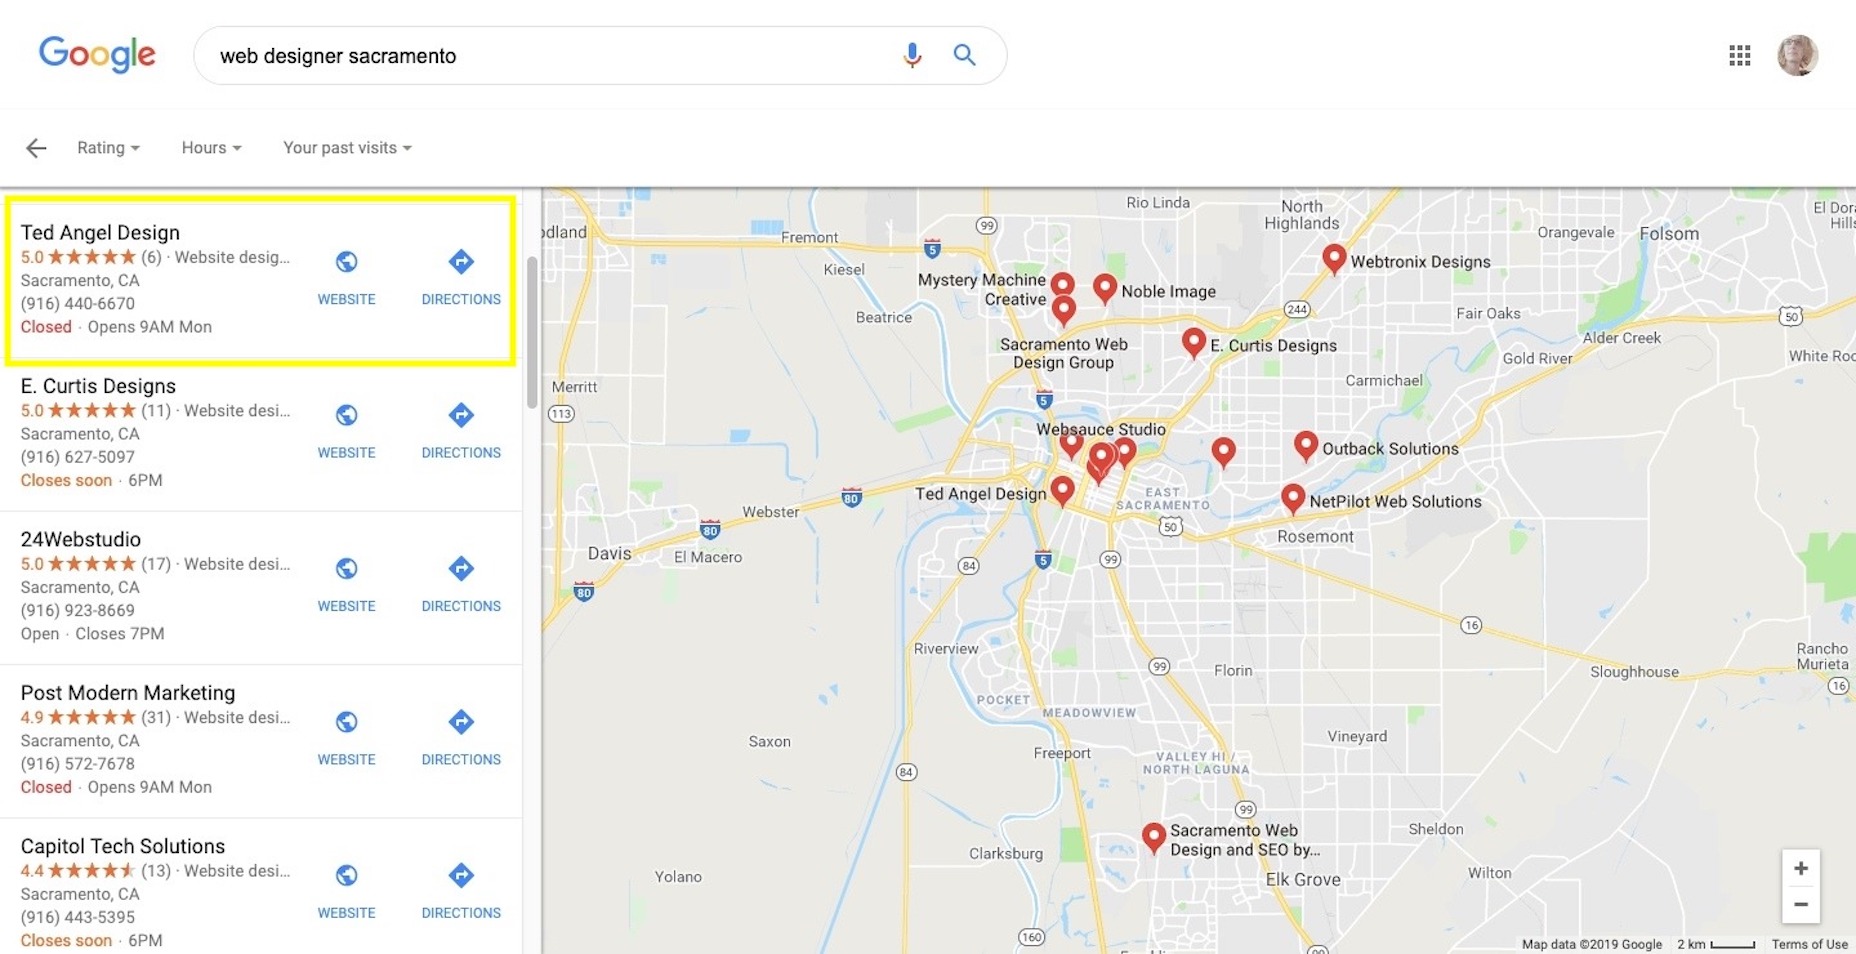Click WEBSITE label under Ted Angel Design
The width and height of the screenshot is (1856, 954).
[347, 299]
